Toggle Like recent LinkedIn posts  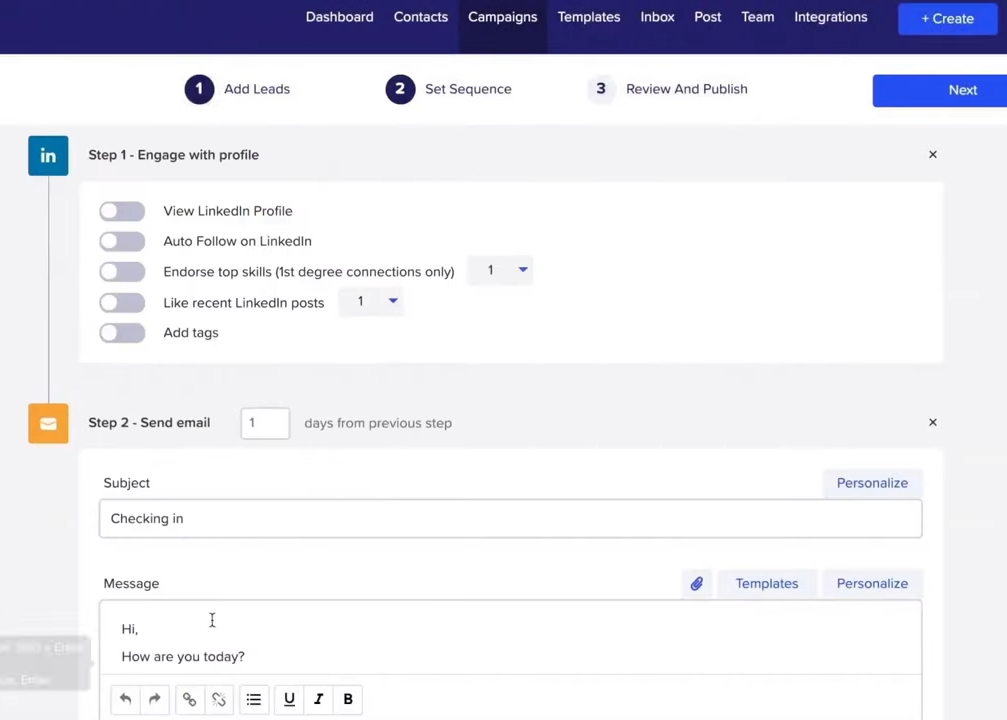pyautogui.click(x=122, y=303)
